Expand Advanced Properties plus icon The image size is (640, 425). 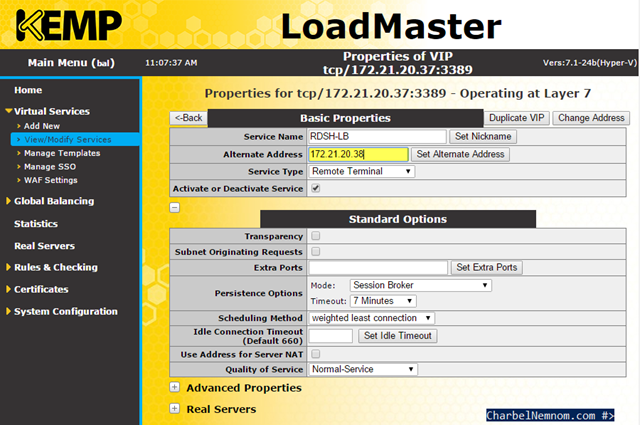[x=175, y=387]
